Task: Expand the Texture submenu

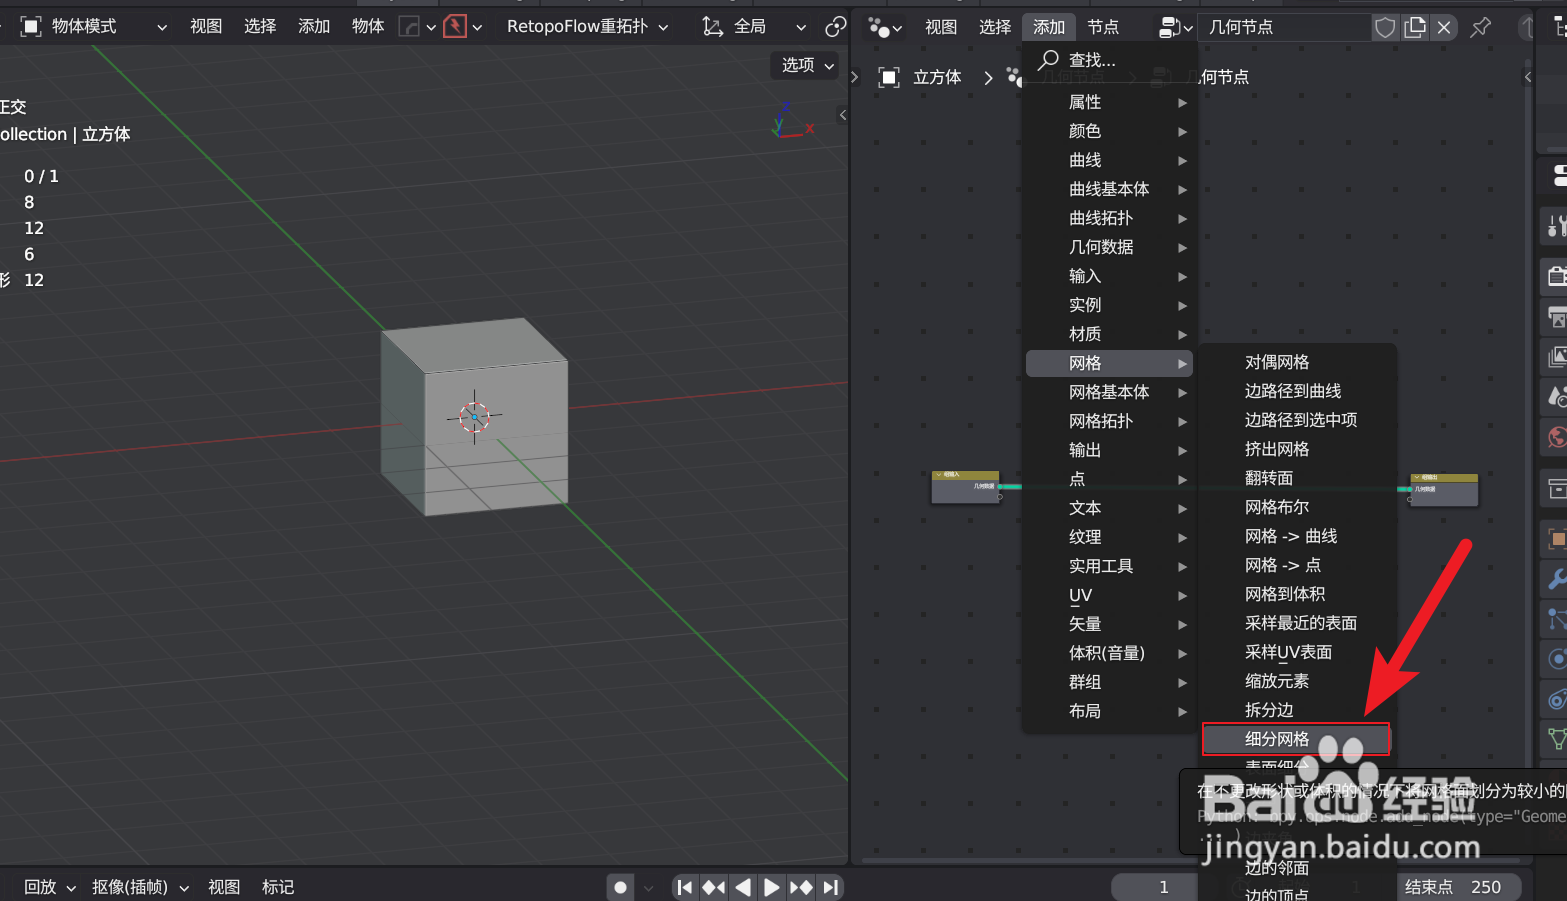Action: point(1109,537)
